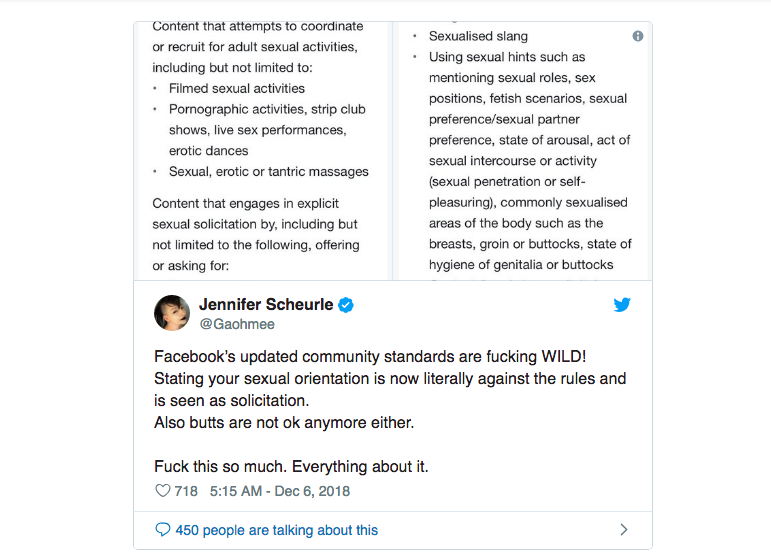
Task: Open the Jennifer Scheurle name link
Action: [x=266, y=305]
